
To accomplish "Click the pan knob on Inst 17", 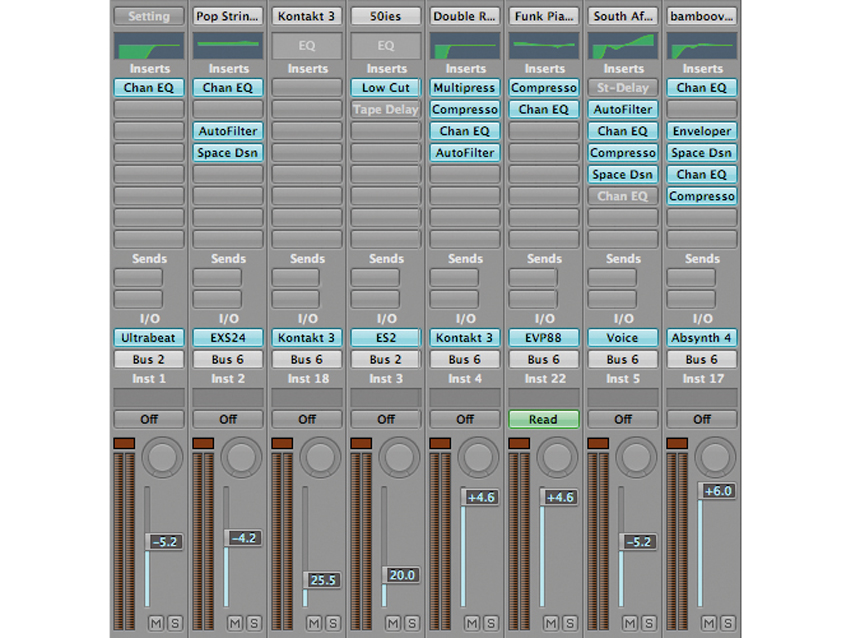I will pos(715,457).
